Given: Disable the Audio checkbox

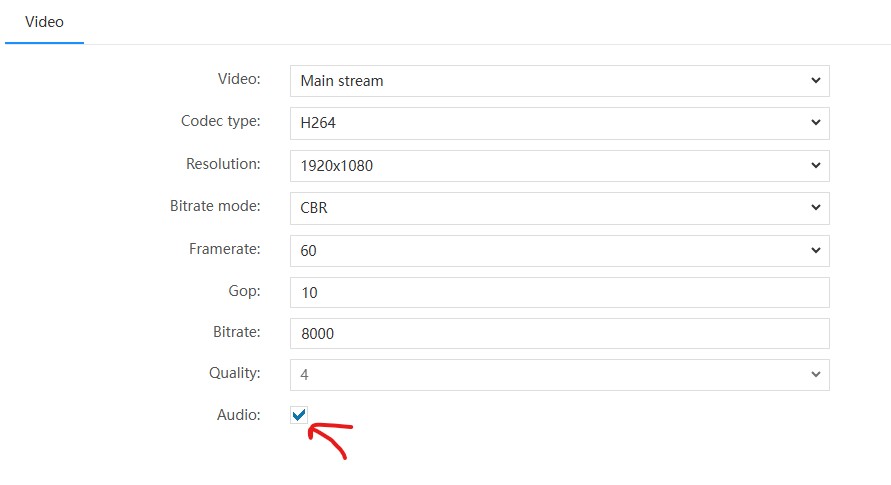Looking at the screenshot, I should [299, 415].
